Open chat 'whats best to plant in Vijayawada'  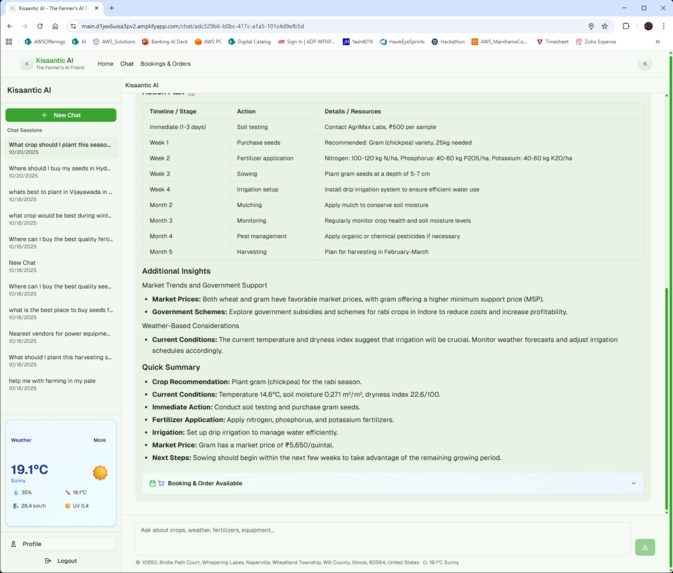click(61, 195)
